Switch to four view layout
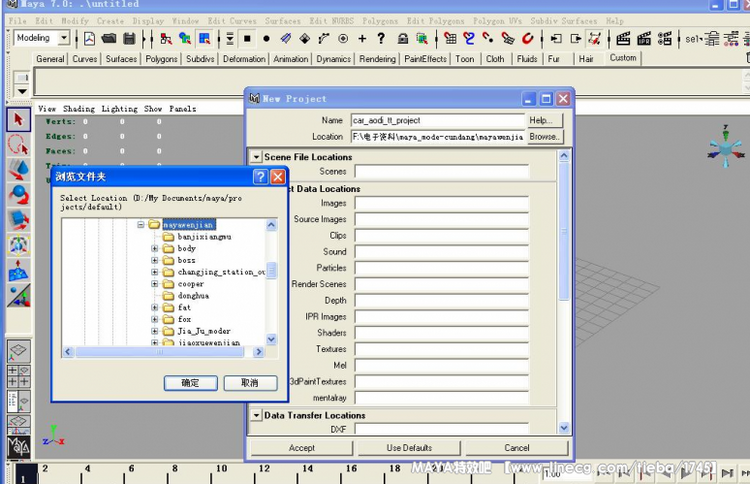Image resolution: width=750 pixels, height=484 pixels. pos(19,376)
